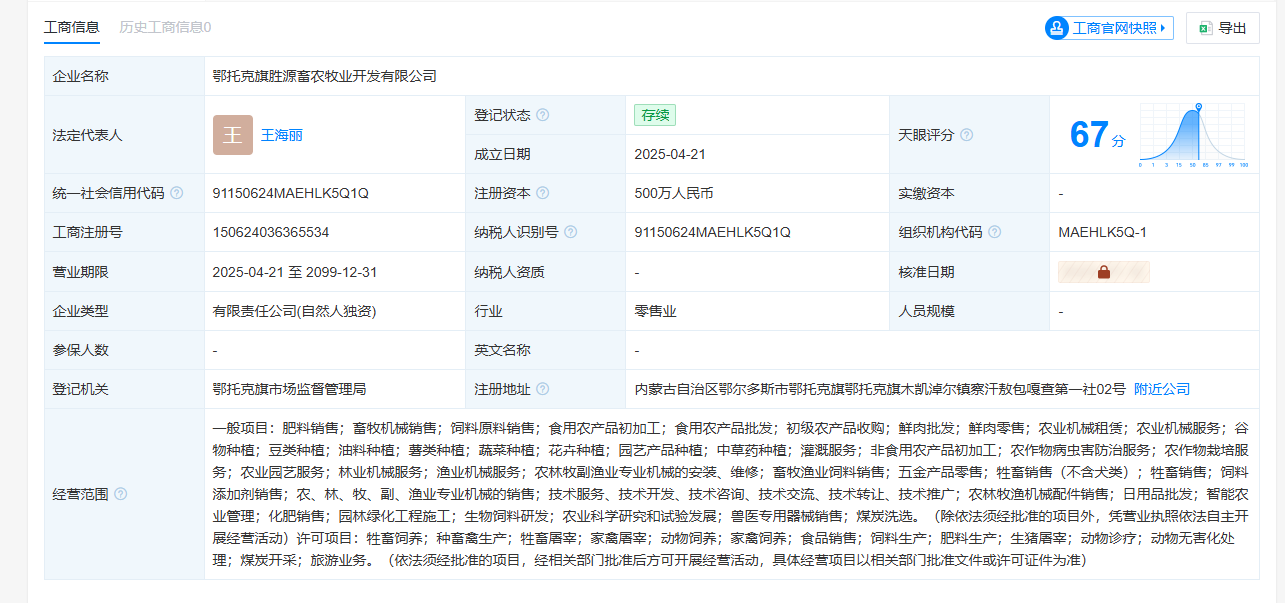Select industry value 零售业
1285x603 pixels.
point(656,311)
